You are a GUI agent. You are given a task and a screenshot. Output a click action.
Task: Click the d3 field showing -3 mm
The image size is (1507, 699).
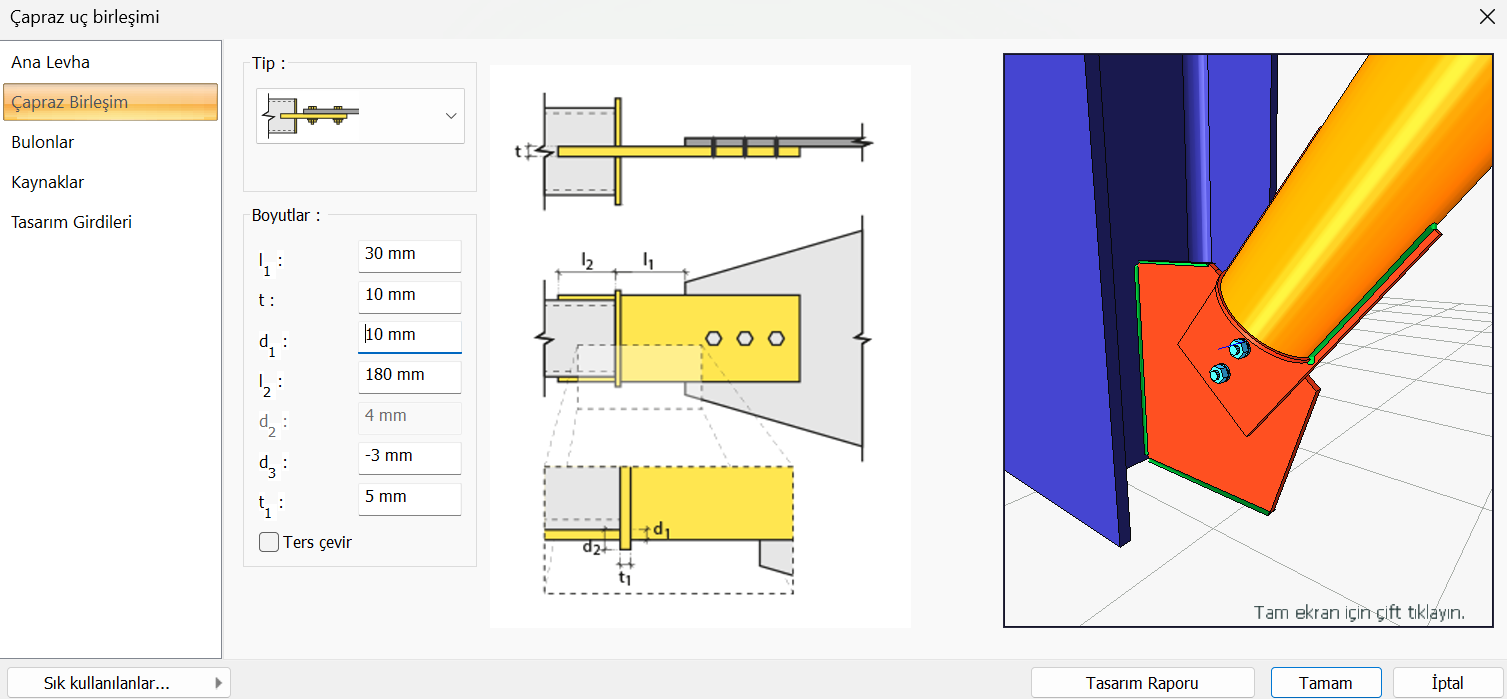[x=409, y=457]
